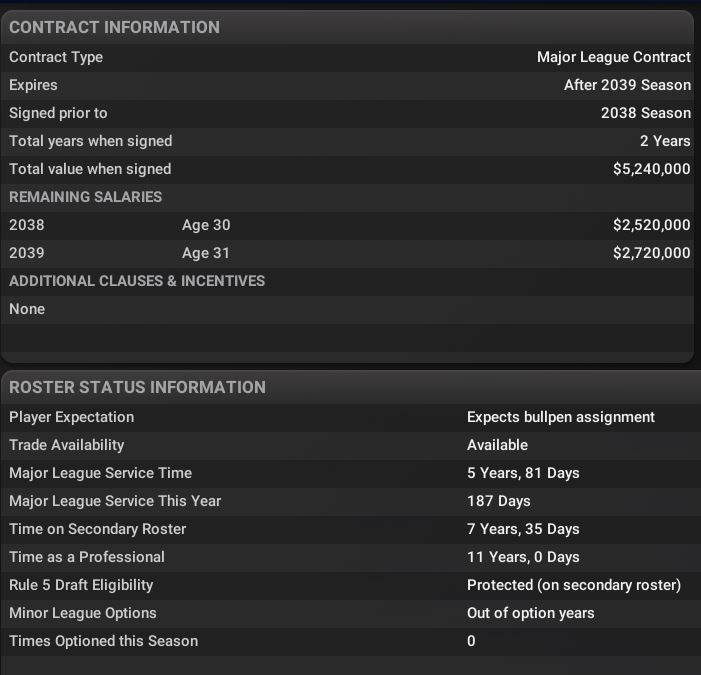
Task: Click the $2,720,000 salary for 2039
Action: (651, 253)
